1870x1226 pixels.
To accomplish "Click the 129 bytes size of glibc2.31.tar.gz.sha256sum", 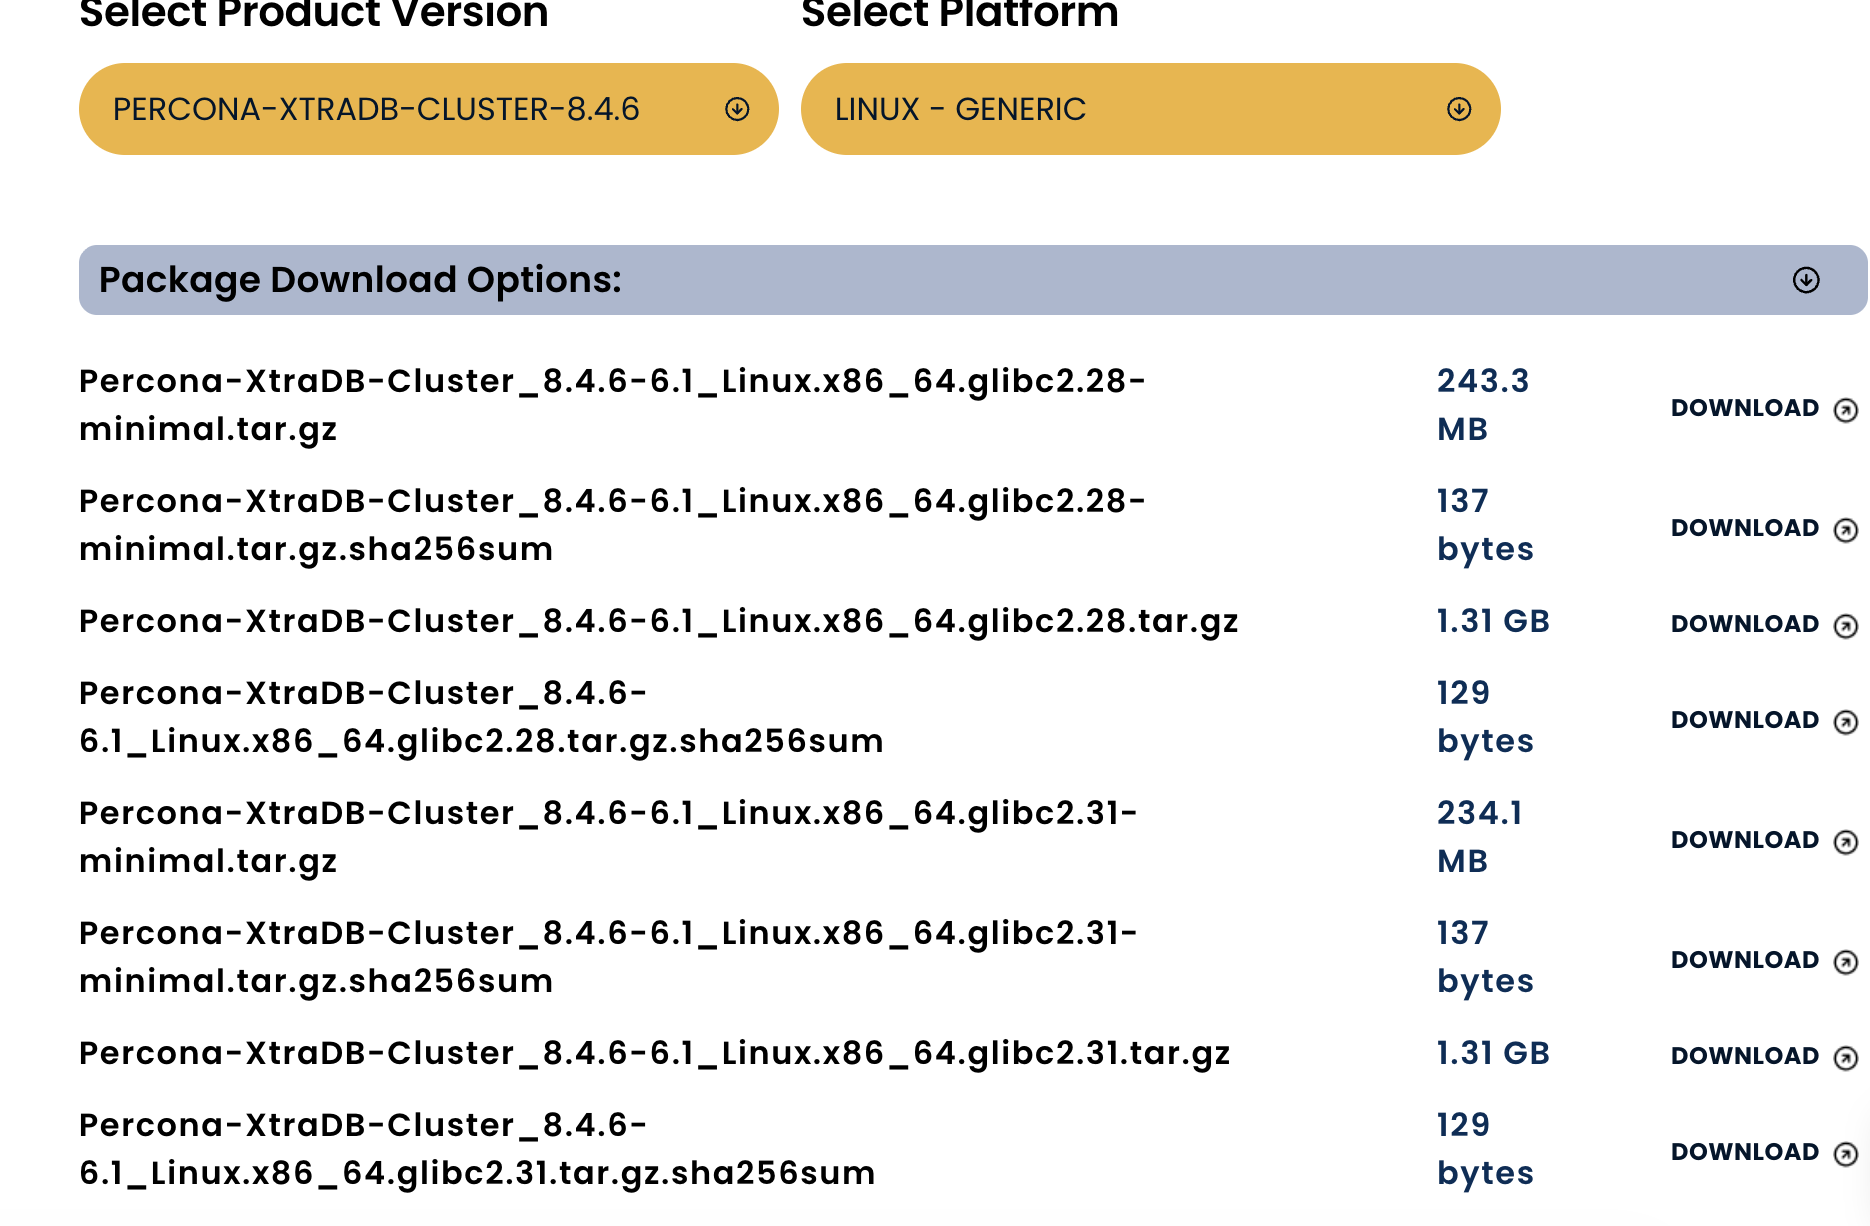I will (1485, 1149).
